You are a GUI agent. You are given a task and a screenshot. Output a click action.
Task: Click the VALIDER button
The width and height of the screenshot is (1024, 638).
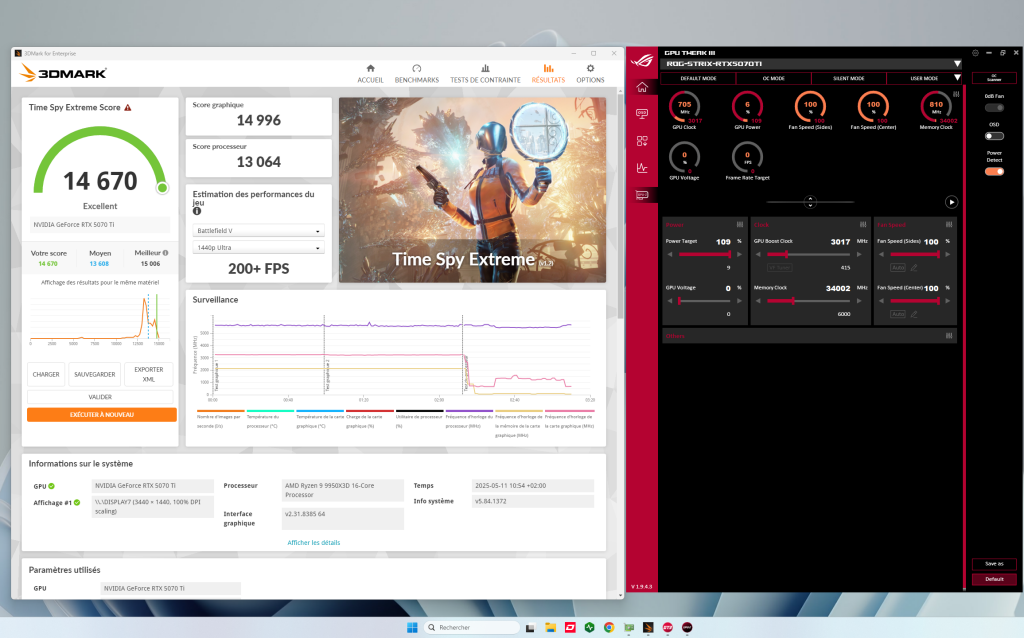[100, 397]
